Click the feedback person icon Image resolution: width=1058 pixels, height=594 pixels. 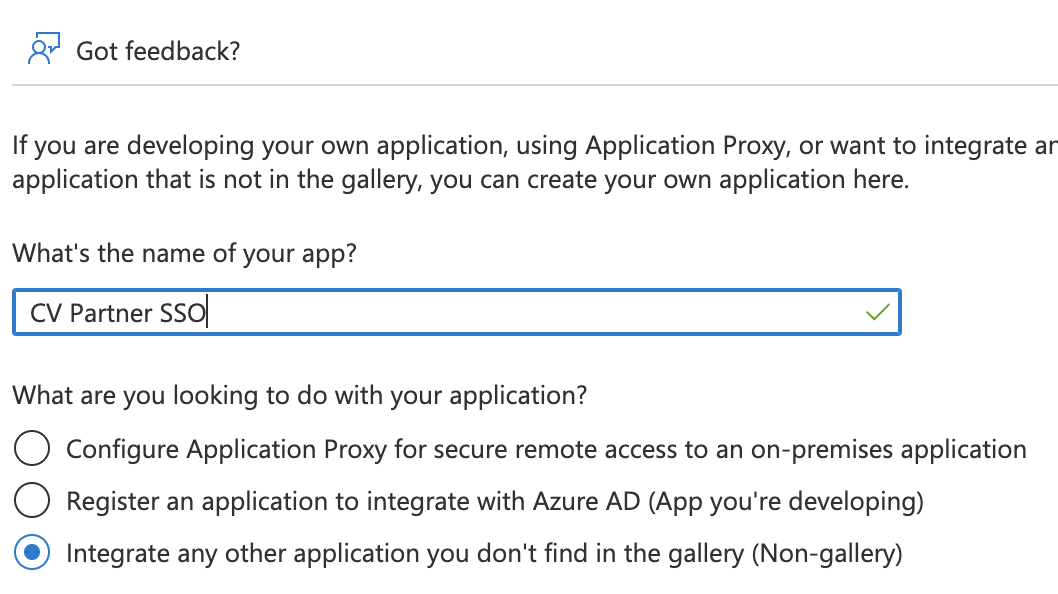(42, 49)
